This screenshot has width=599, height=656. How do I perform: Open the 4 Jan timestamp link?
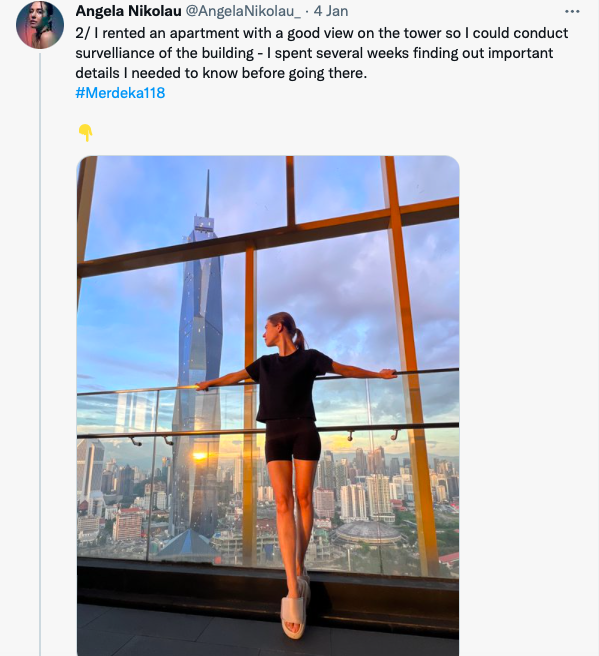(x=331, y=11)
